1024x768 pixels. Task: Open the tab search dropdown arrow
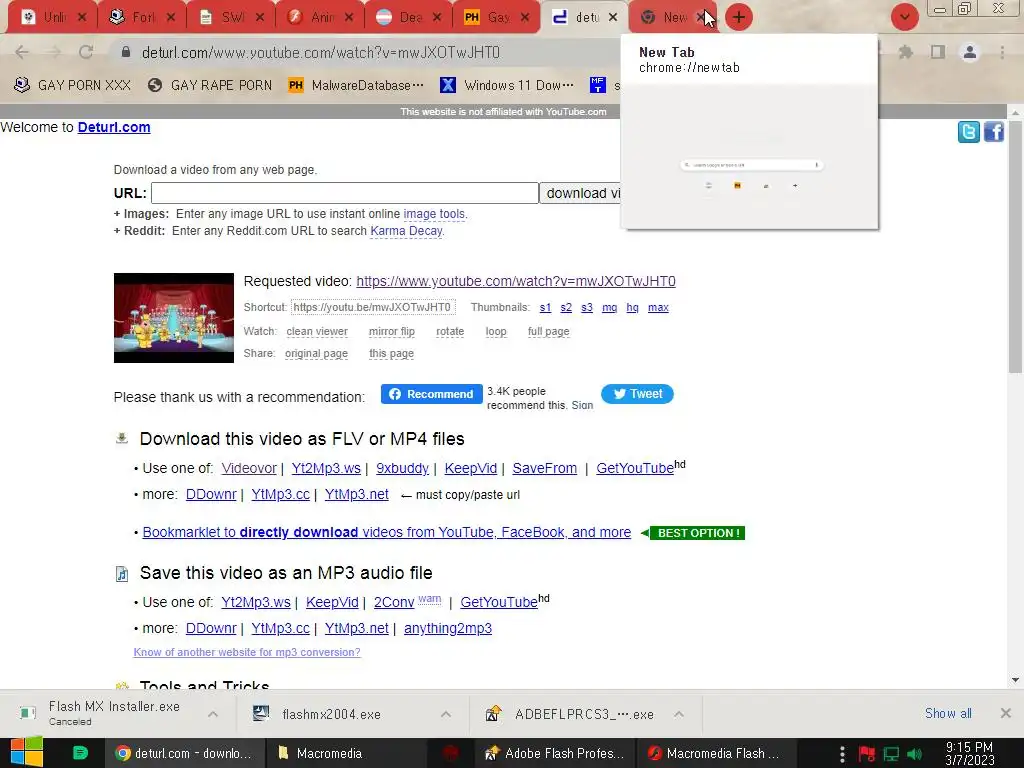pos(904,17)
